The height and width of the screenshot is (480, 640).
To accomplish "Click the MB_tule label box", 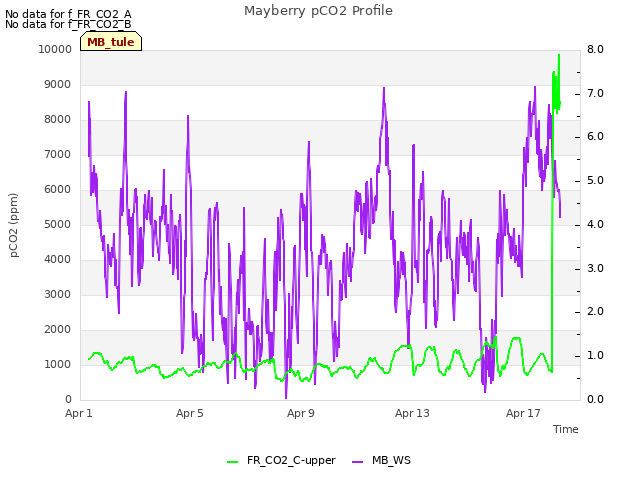I will (x=111, y=42).
